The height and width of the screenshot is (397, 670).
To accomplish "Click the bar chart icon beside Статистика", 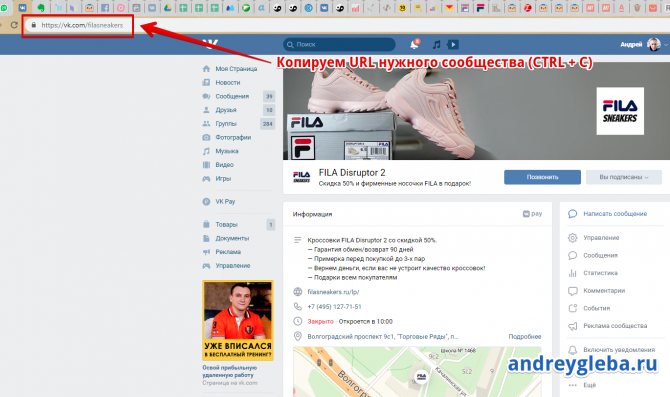I will [x=573, y=273].
